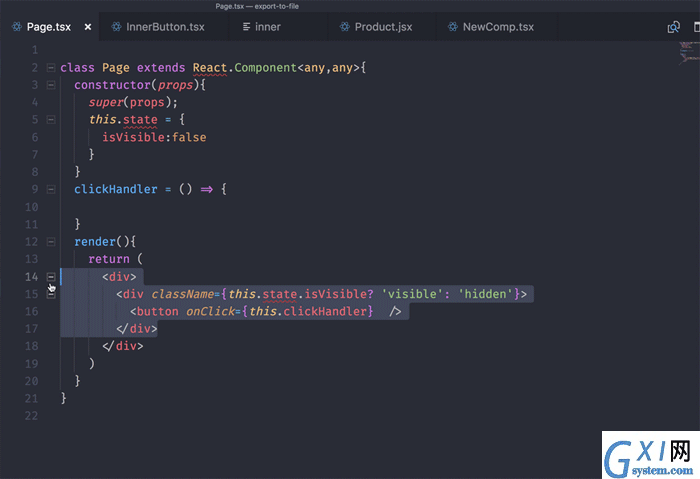Click 'clickHandler' definition on line 9
700x479 pixels.
point(116,189)
